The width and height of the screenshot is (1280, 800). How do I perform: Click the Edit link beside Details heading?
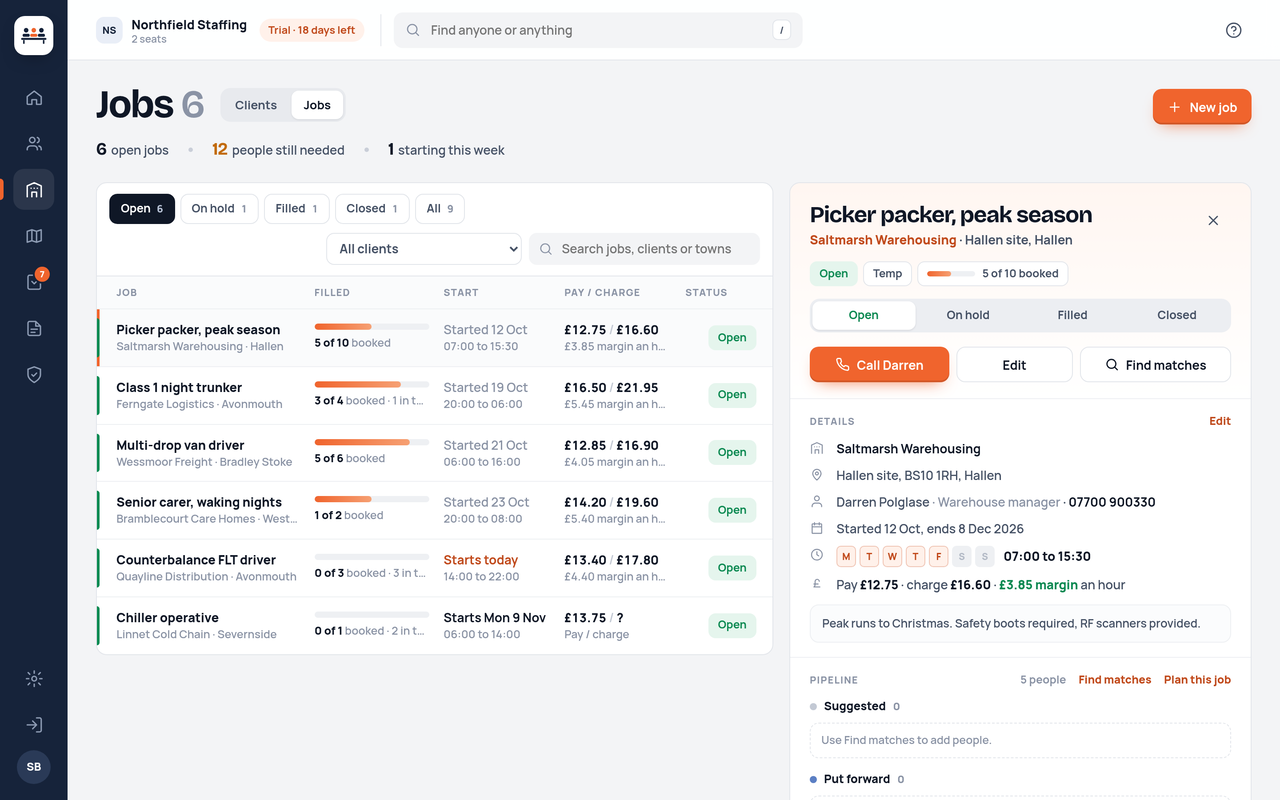click(1220, 421)
